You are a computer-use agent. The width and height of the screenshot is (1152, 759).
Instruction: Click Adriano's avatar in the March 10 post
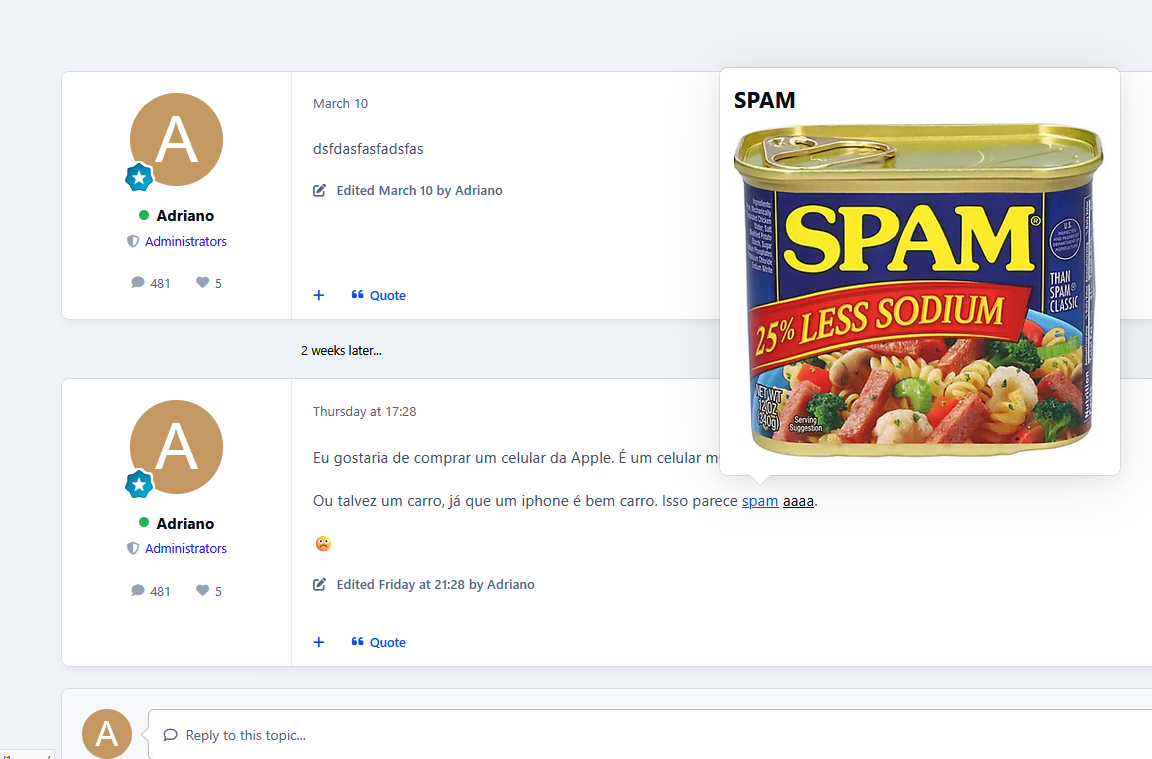pos(176,139)
